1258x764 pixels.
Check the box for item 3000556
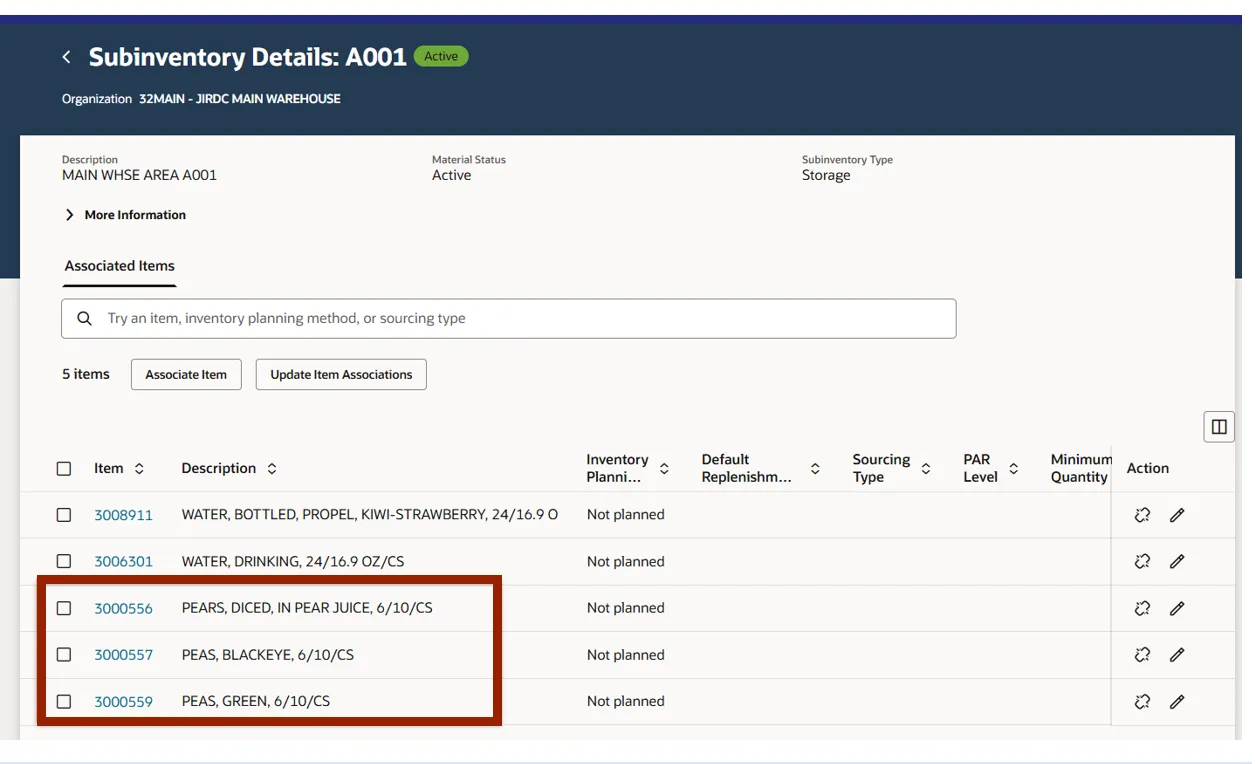(64, 608)
